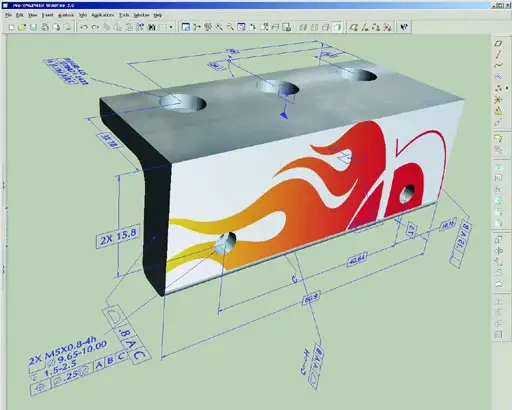The width and height of the screenshot is (512, 410).
Task: Create a new file with the New icon
Action: [x=12, y=27]
